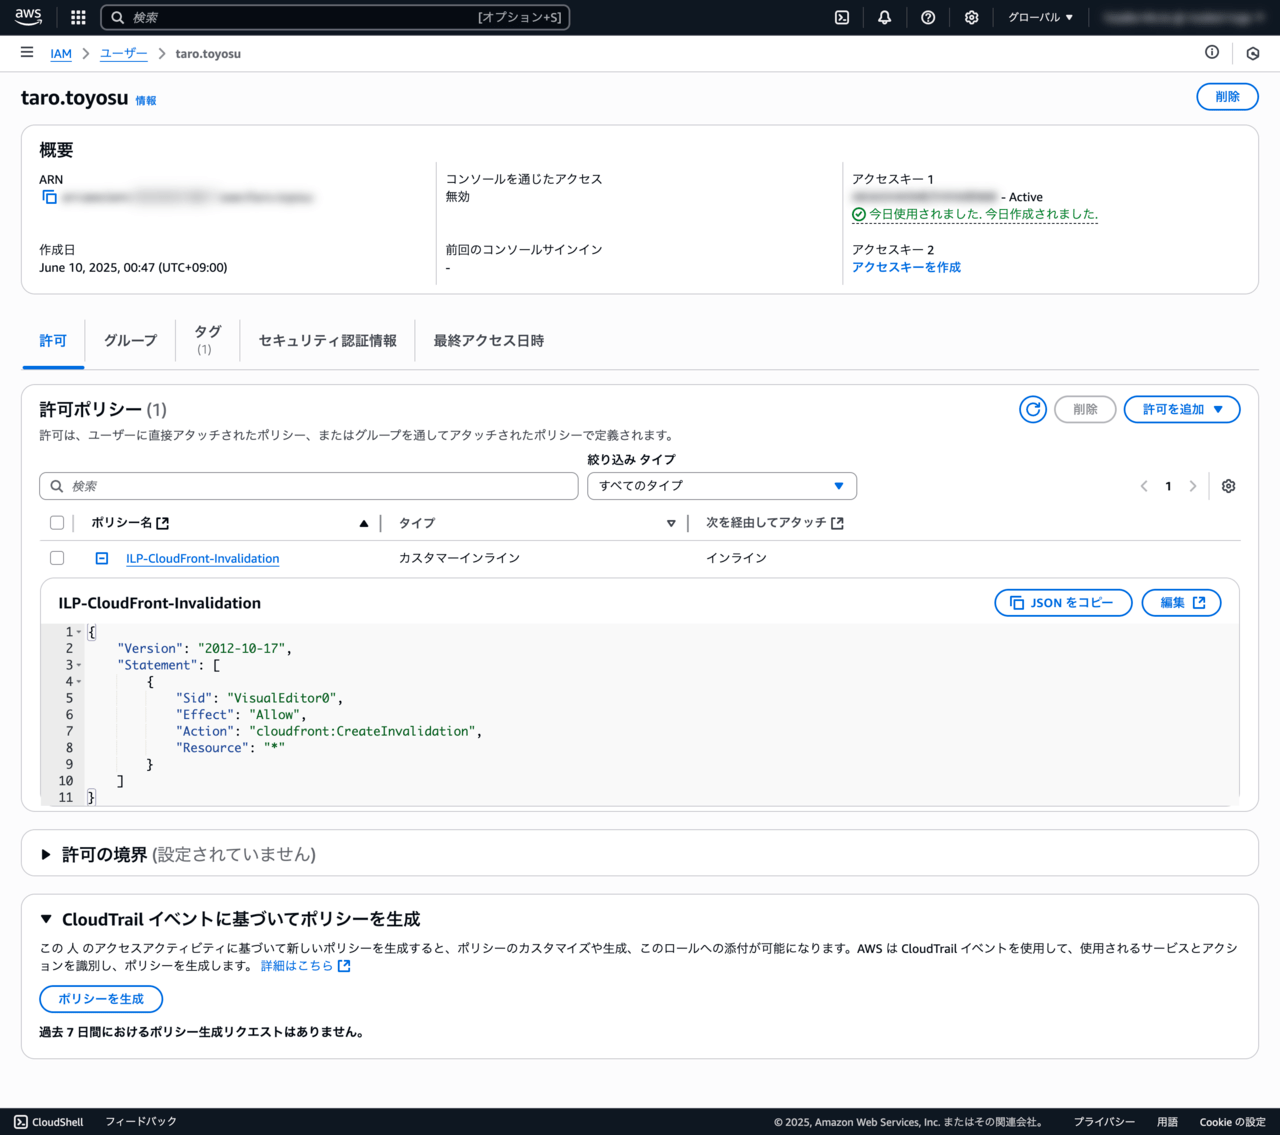Select all policies header checkbox
Viewport: 1280px width, 1135px height.
tap(57, 523)
